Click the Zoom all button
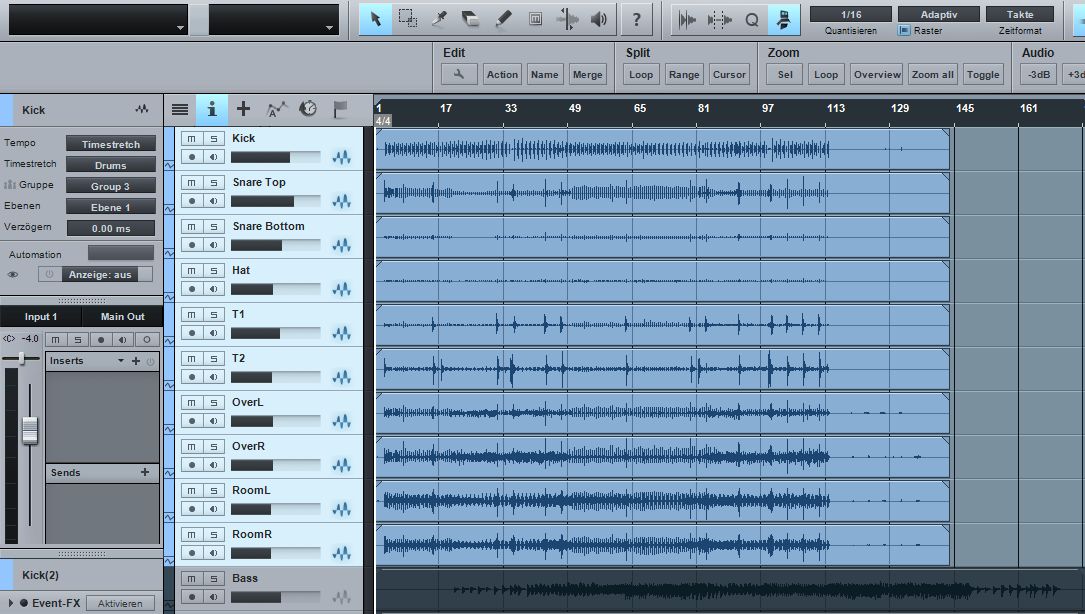This screenshot has width=1085, height=614. pyautogui.click(x=933, y=74)
